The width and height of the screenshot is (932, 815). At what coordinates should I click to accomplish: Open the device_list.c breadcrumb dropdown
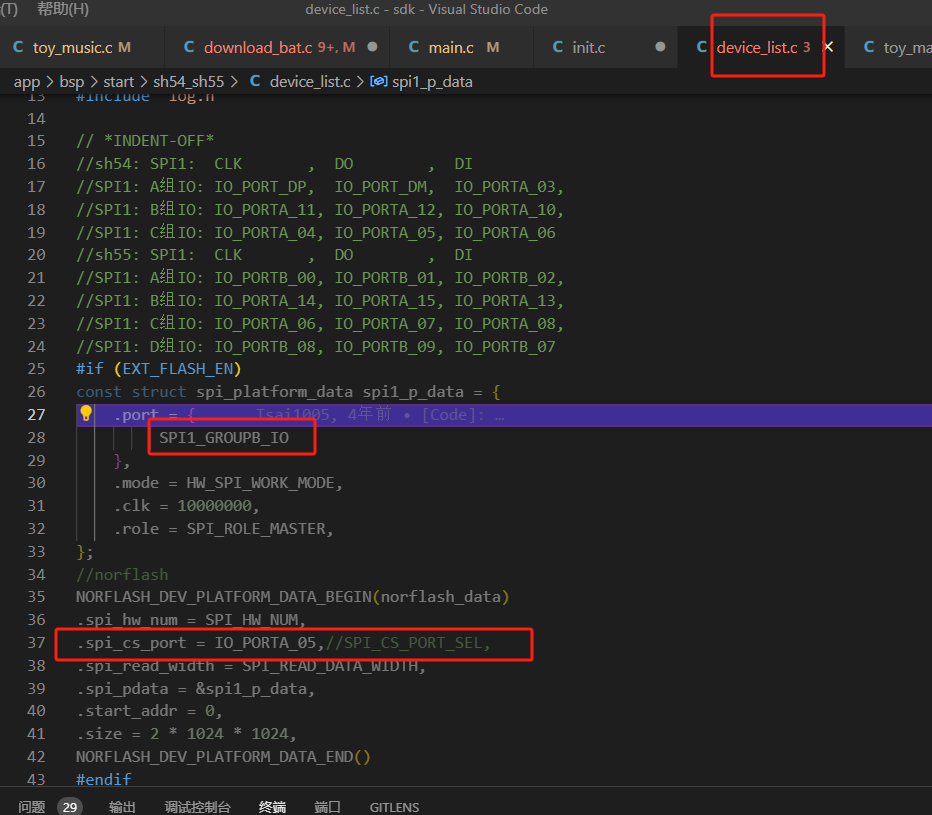(x=310, y=81)
